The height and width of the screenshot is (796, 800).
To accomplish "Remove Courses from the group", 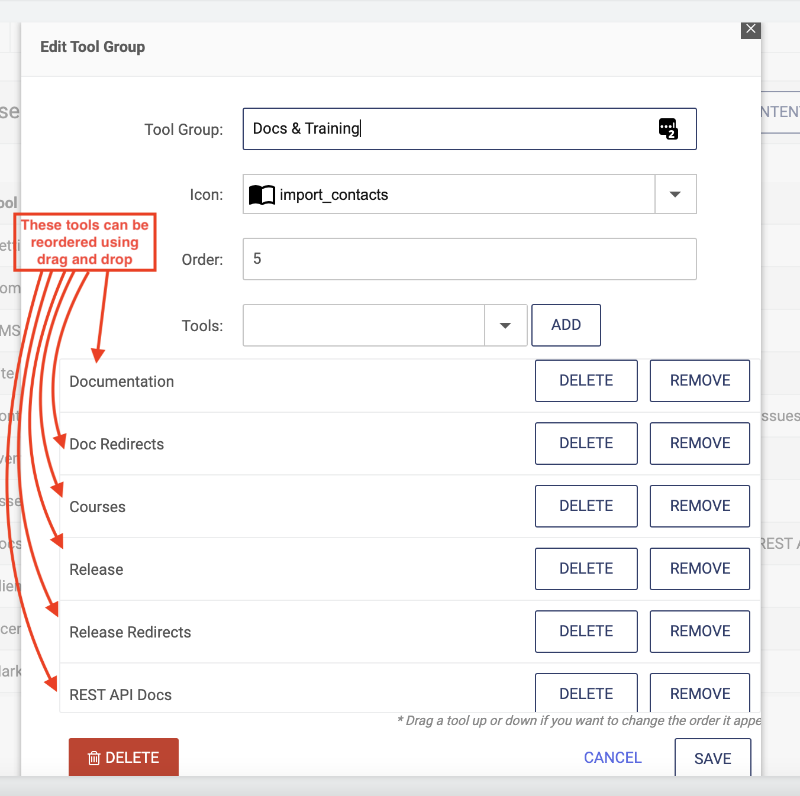I will [700, 506].
